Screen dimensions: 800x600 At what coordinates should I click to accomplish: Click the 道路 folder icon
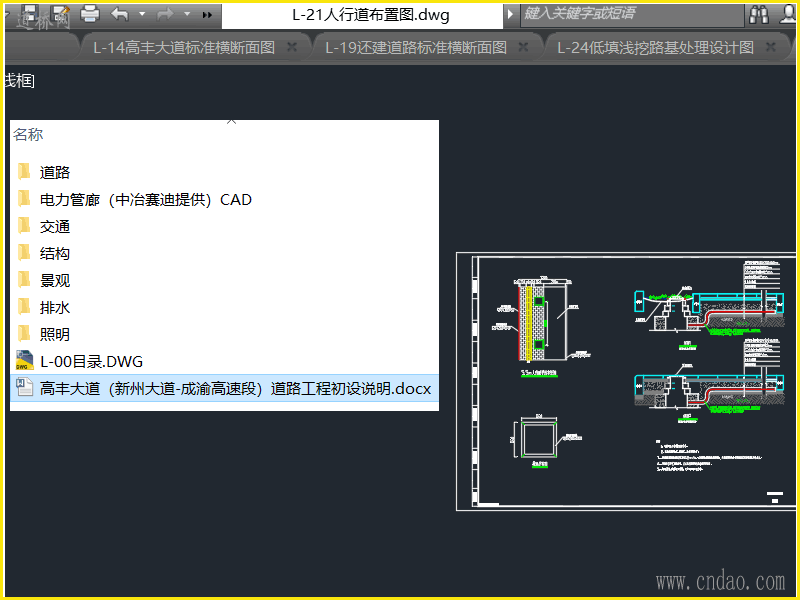point(24,171)
